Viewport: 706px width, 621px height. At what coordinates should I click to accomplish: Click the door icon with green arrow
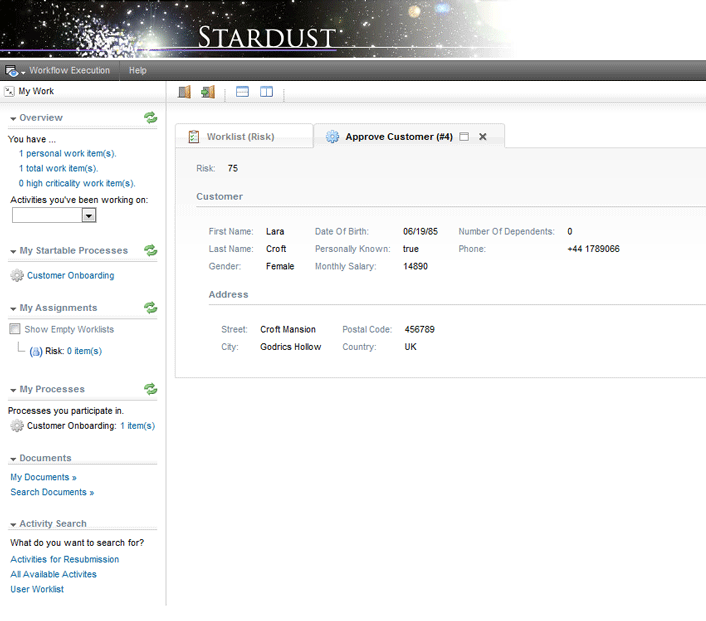(x=208, y=92)
